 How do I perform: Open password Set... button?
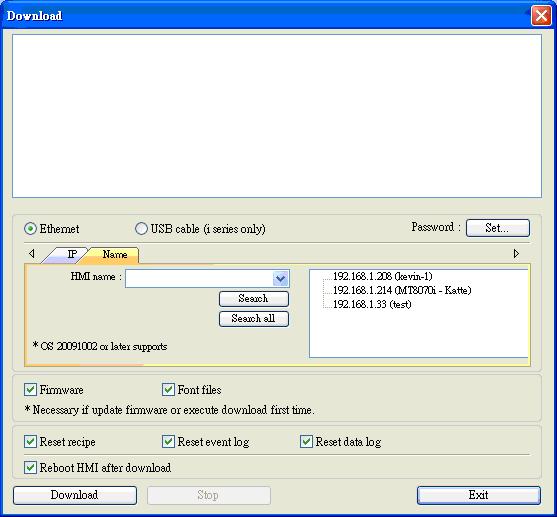click(x=498, y=228)
